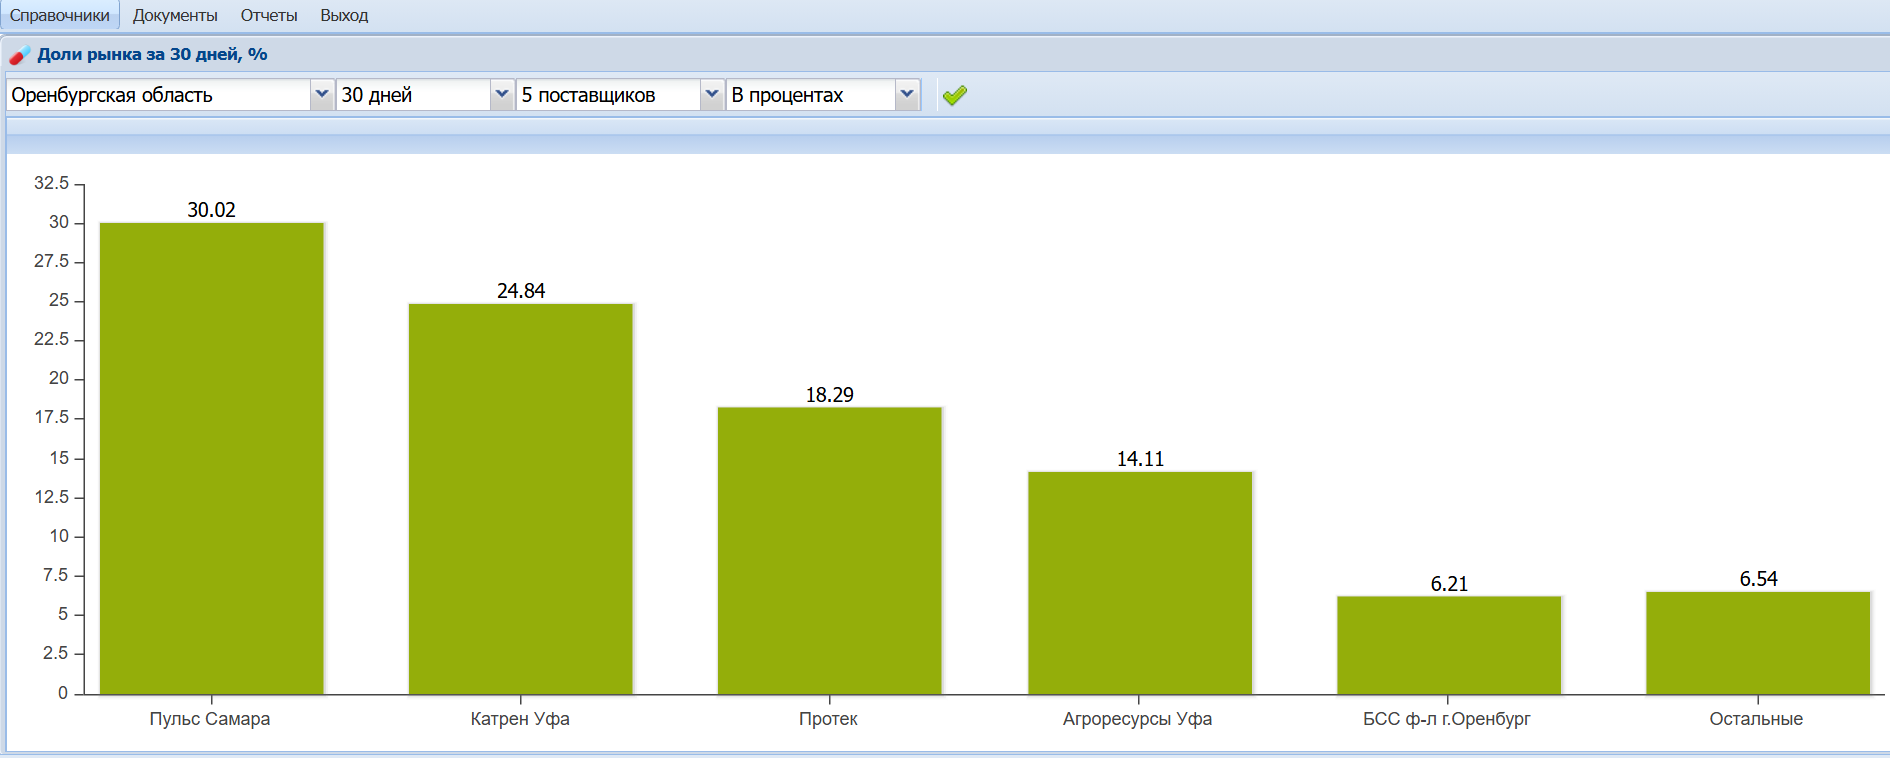This screenshot has width=1890, height=758.
Task: Expand the 5 поставщиков dropdown arrow
Action: (x=712, y=95)
